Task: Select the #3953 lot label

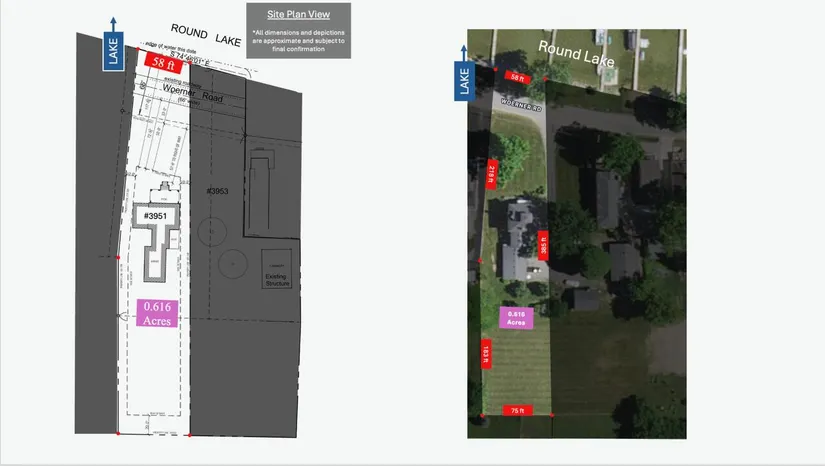Action: [x=219, y=191]
